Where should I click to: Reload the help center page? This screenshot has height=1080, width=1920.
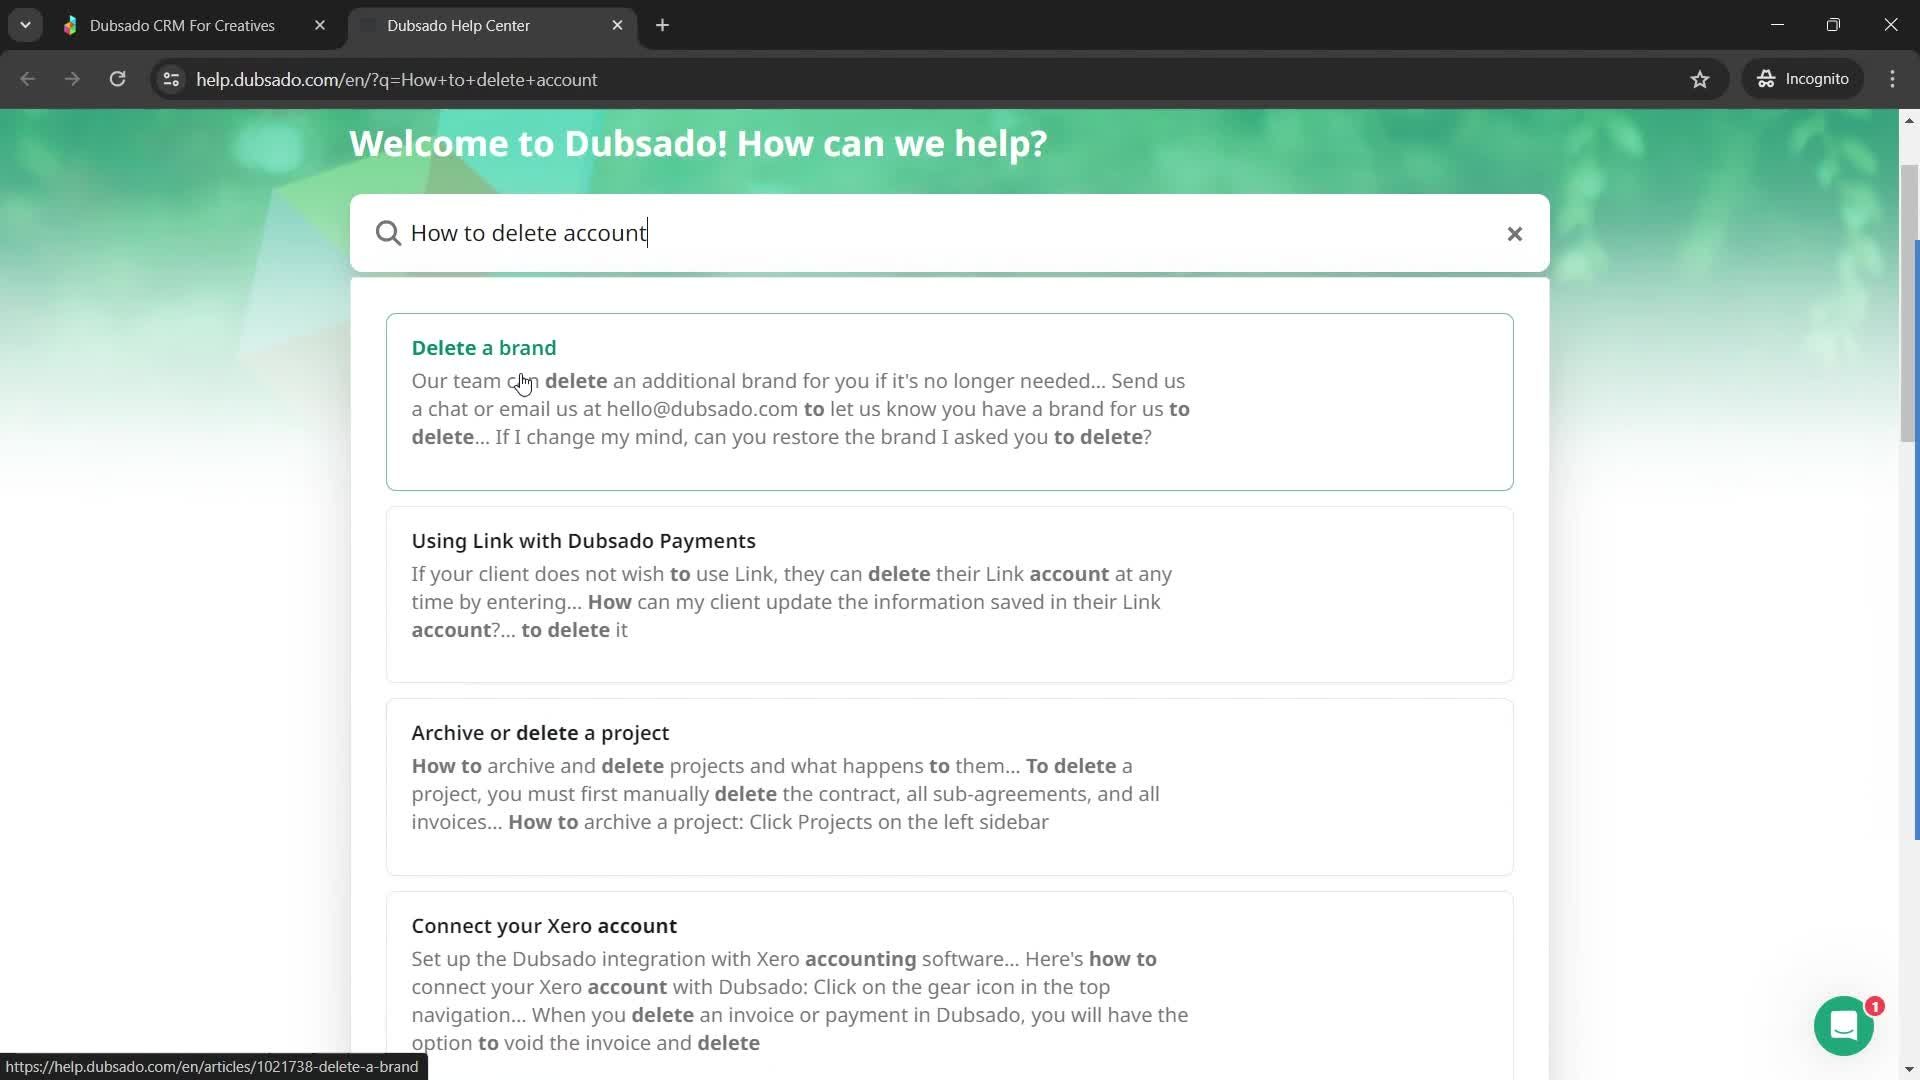(x=117, y=79)
